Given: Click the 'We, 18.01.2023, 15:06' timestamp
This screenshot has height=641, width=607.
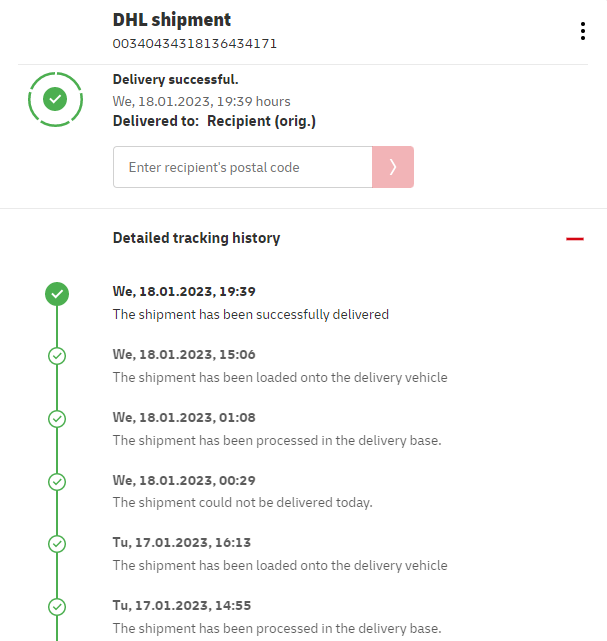Looking at the screenshot, I should pyautogui.click(x=184, y=354).
